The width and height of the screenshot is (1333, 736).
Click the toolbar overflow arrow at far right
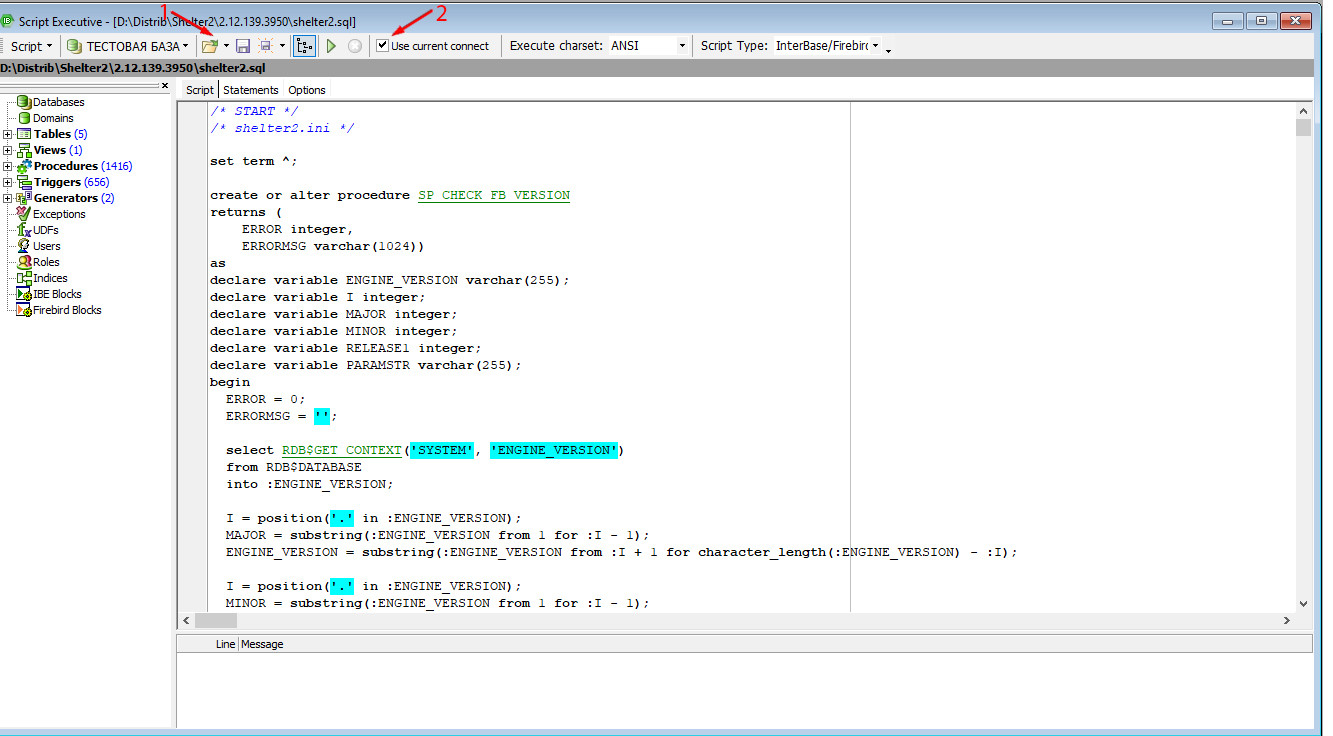coord(888,49)
